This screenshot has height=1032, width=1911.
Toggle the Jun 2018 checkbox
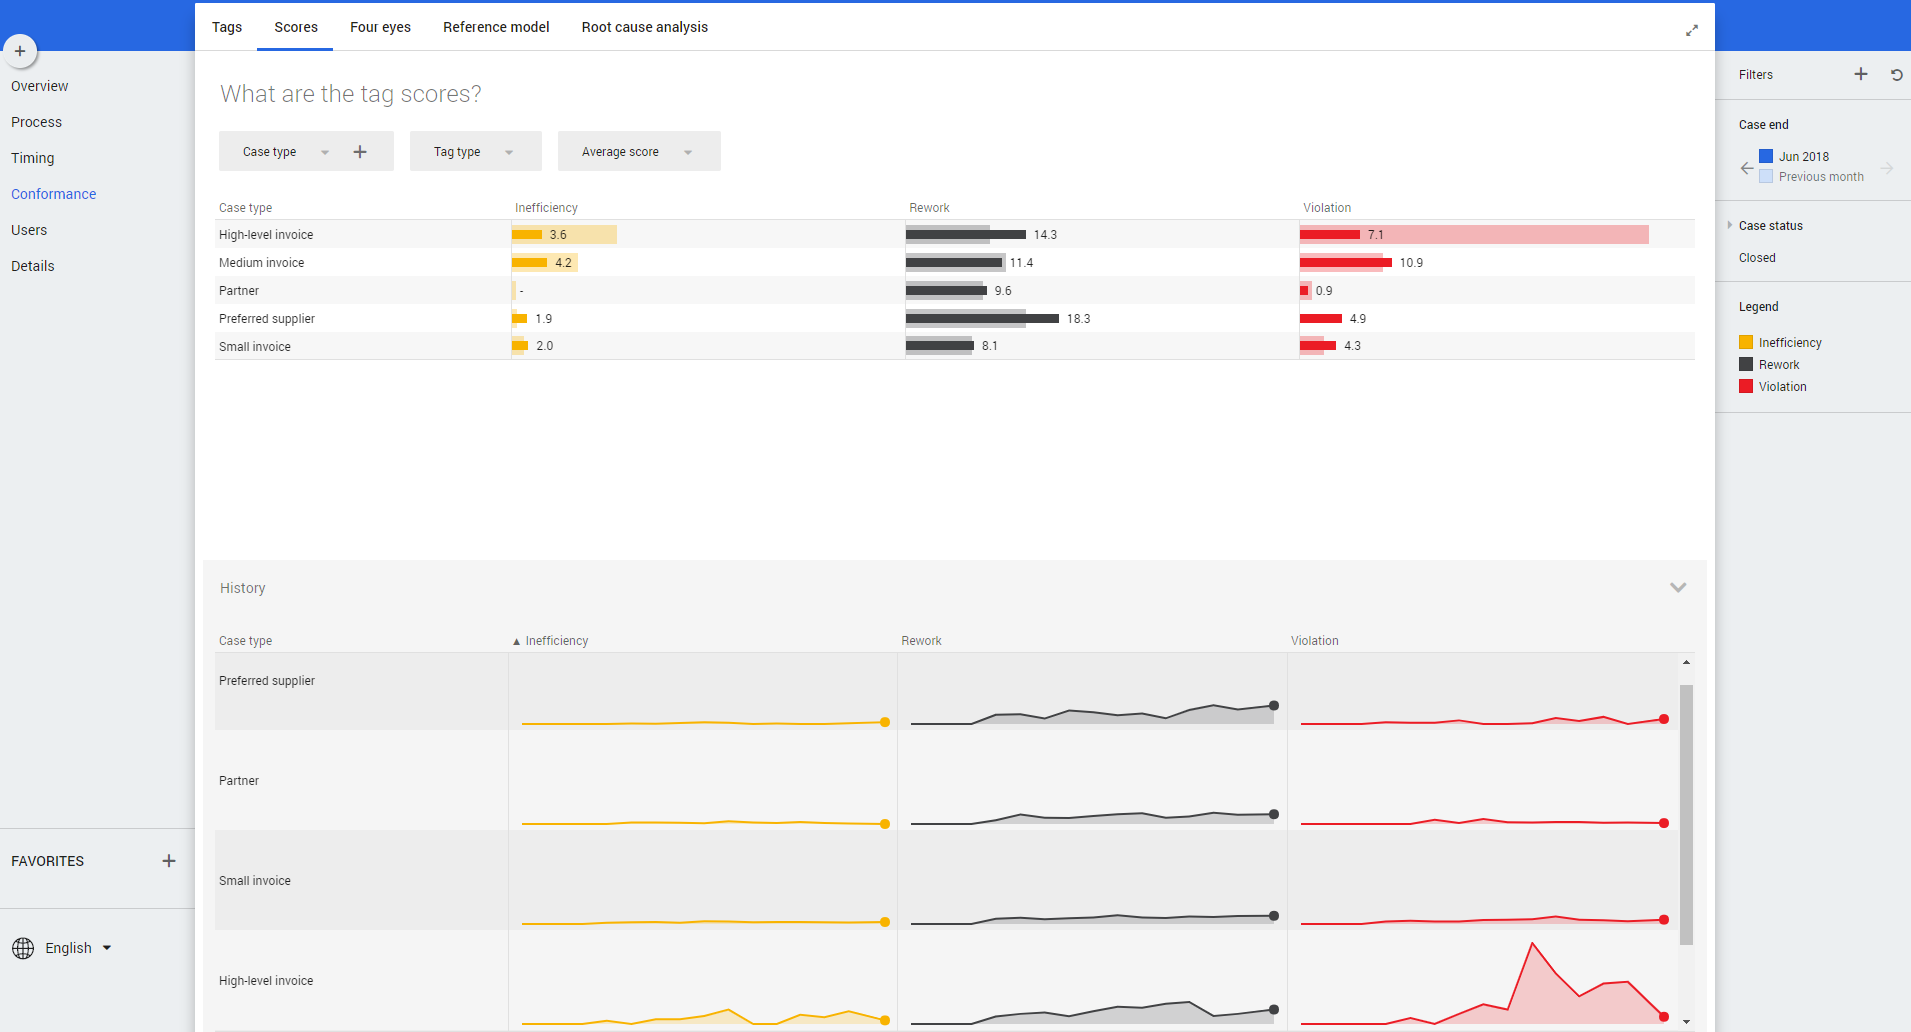tap(1766, 156)
